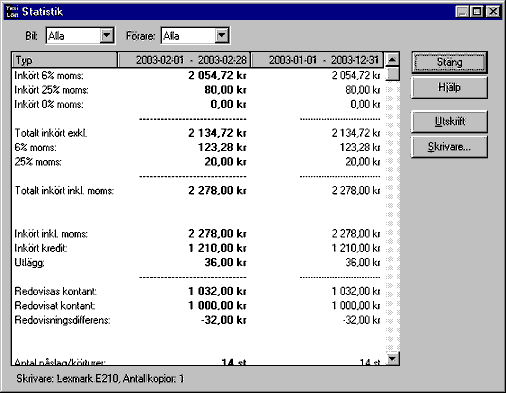Click the bold 123,28 kr value

pos(222,147)
